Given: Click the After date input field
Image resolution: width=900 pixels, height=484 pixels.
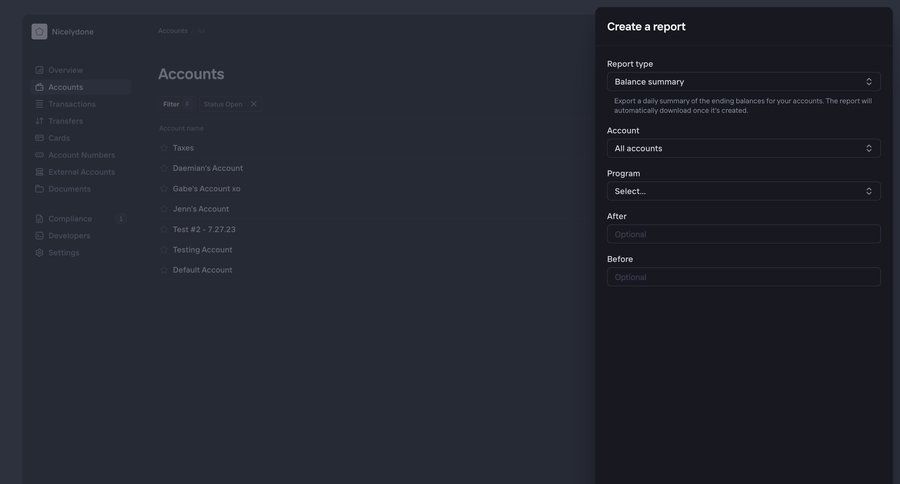Looking at the screenshot, I should [x=743, y=234].
